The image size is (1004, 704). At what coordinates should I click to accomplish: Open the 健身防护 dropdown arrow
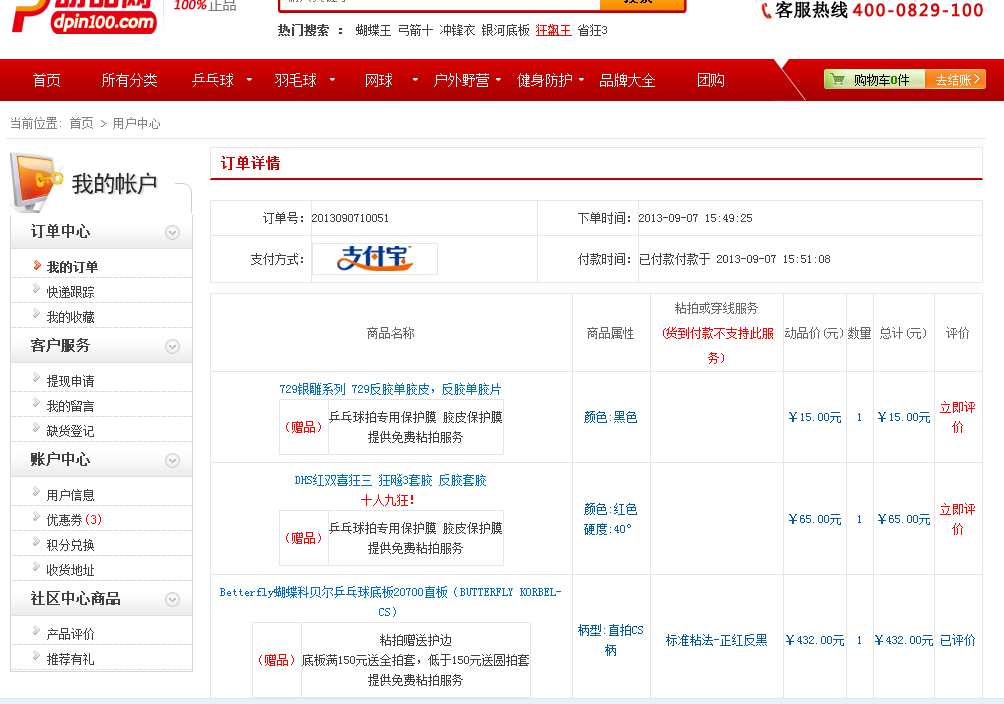point(581,80)
